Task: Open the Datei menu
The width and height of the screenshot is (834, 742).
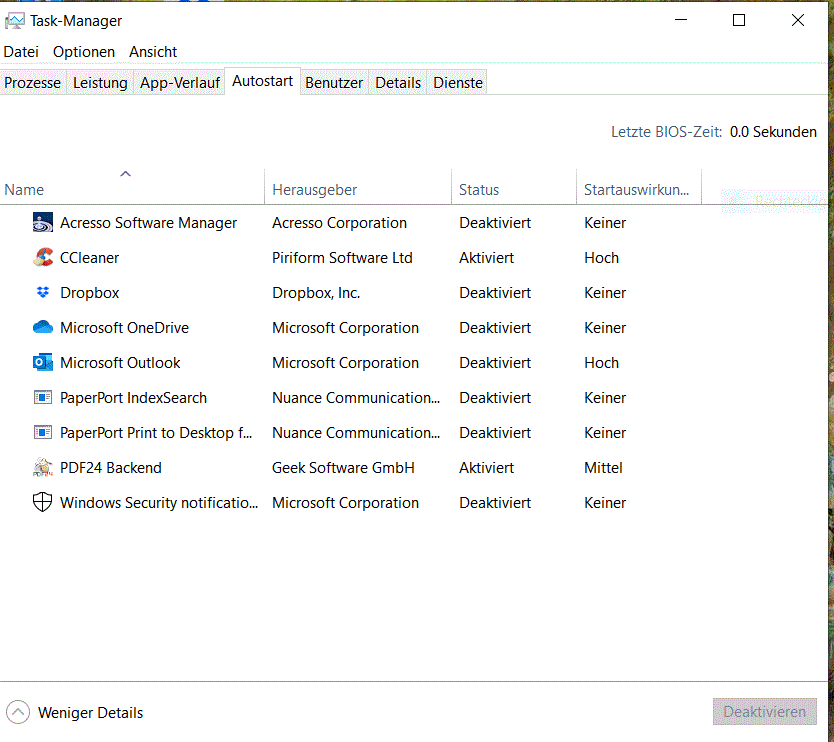Action: 21,52
